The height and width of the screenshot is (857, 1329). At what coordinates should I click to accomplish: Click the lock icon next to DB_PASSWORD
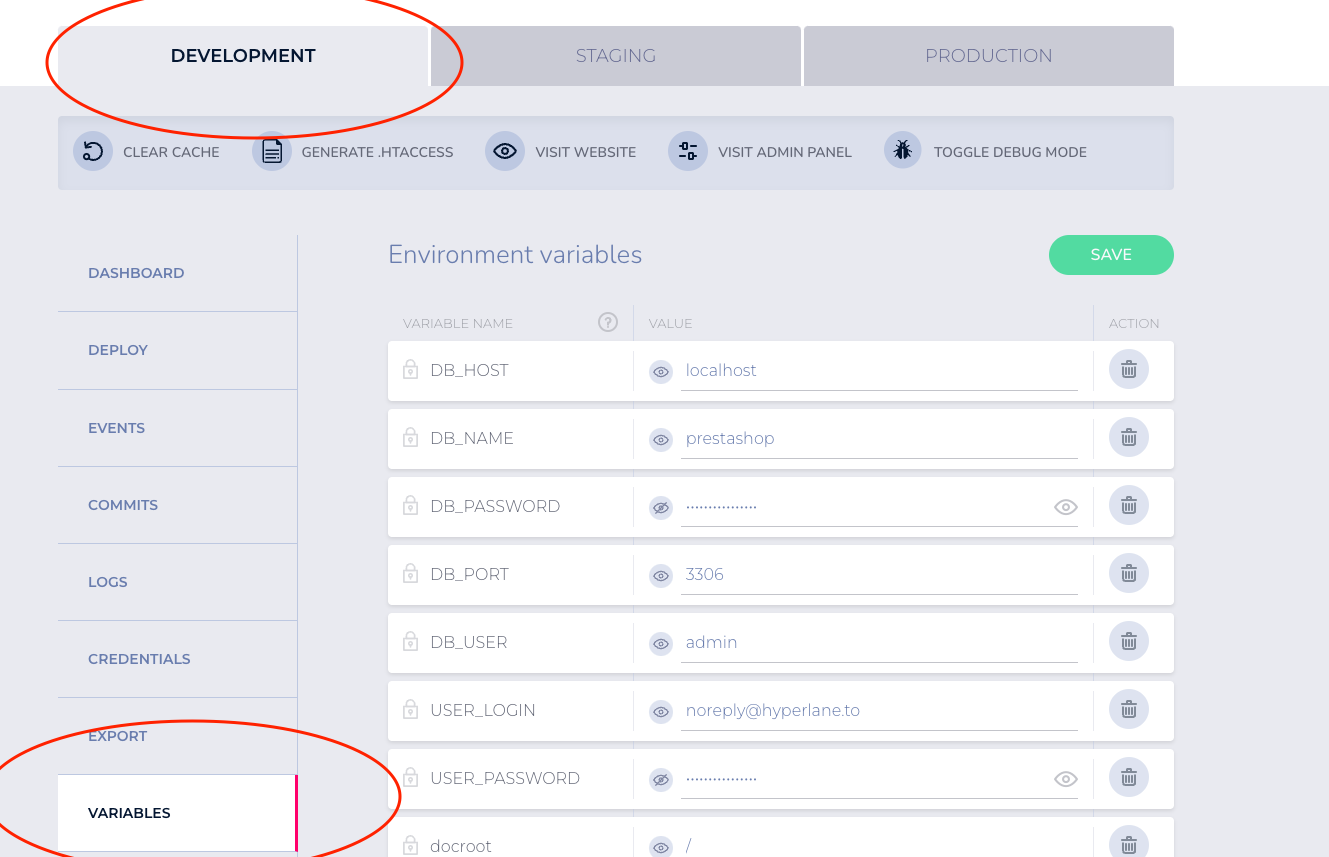pos(410,506)
